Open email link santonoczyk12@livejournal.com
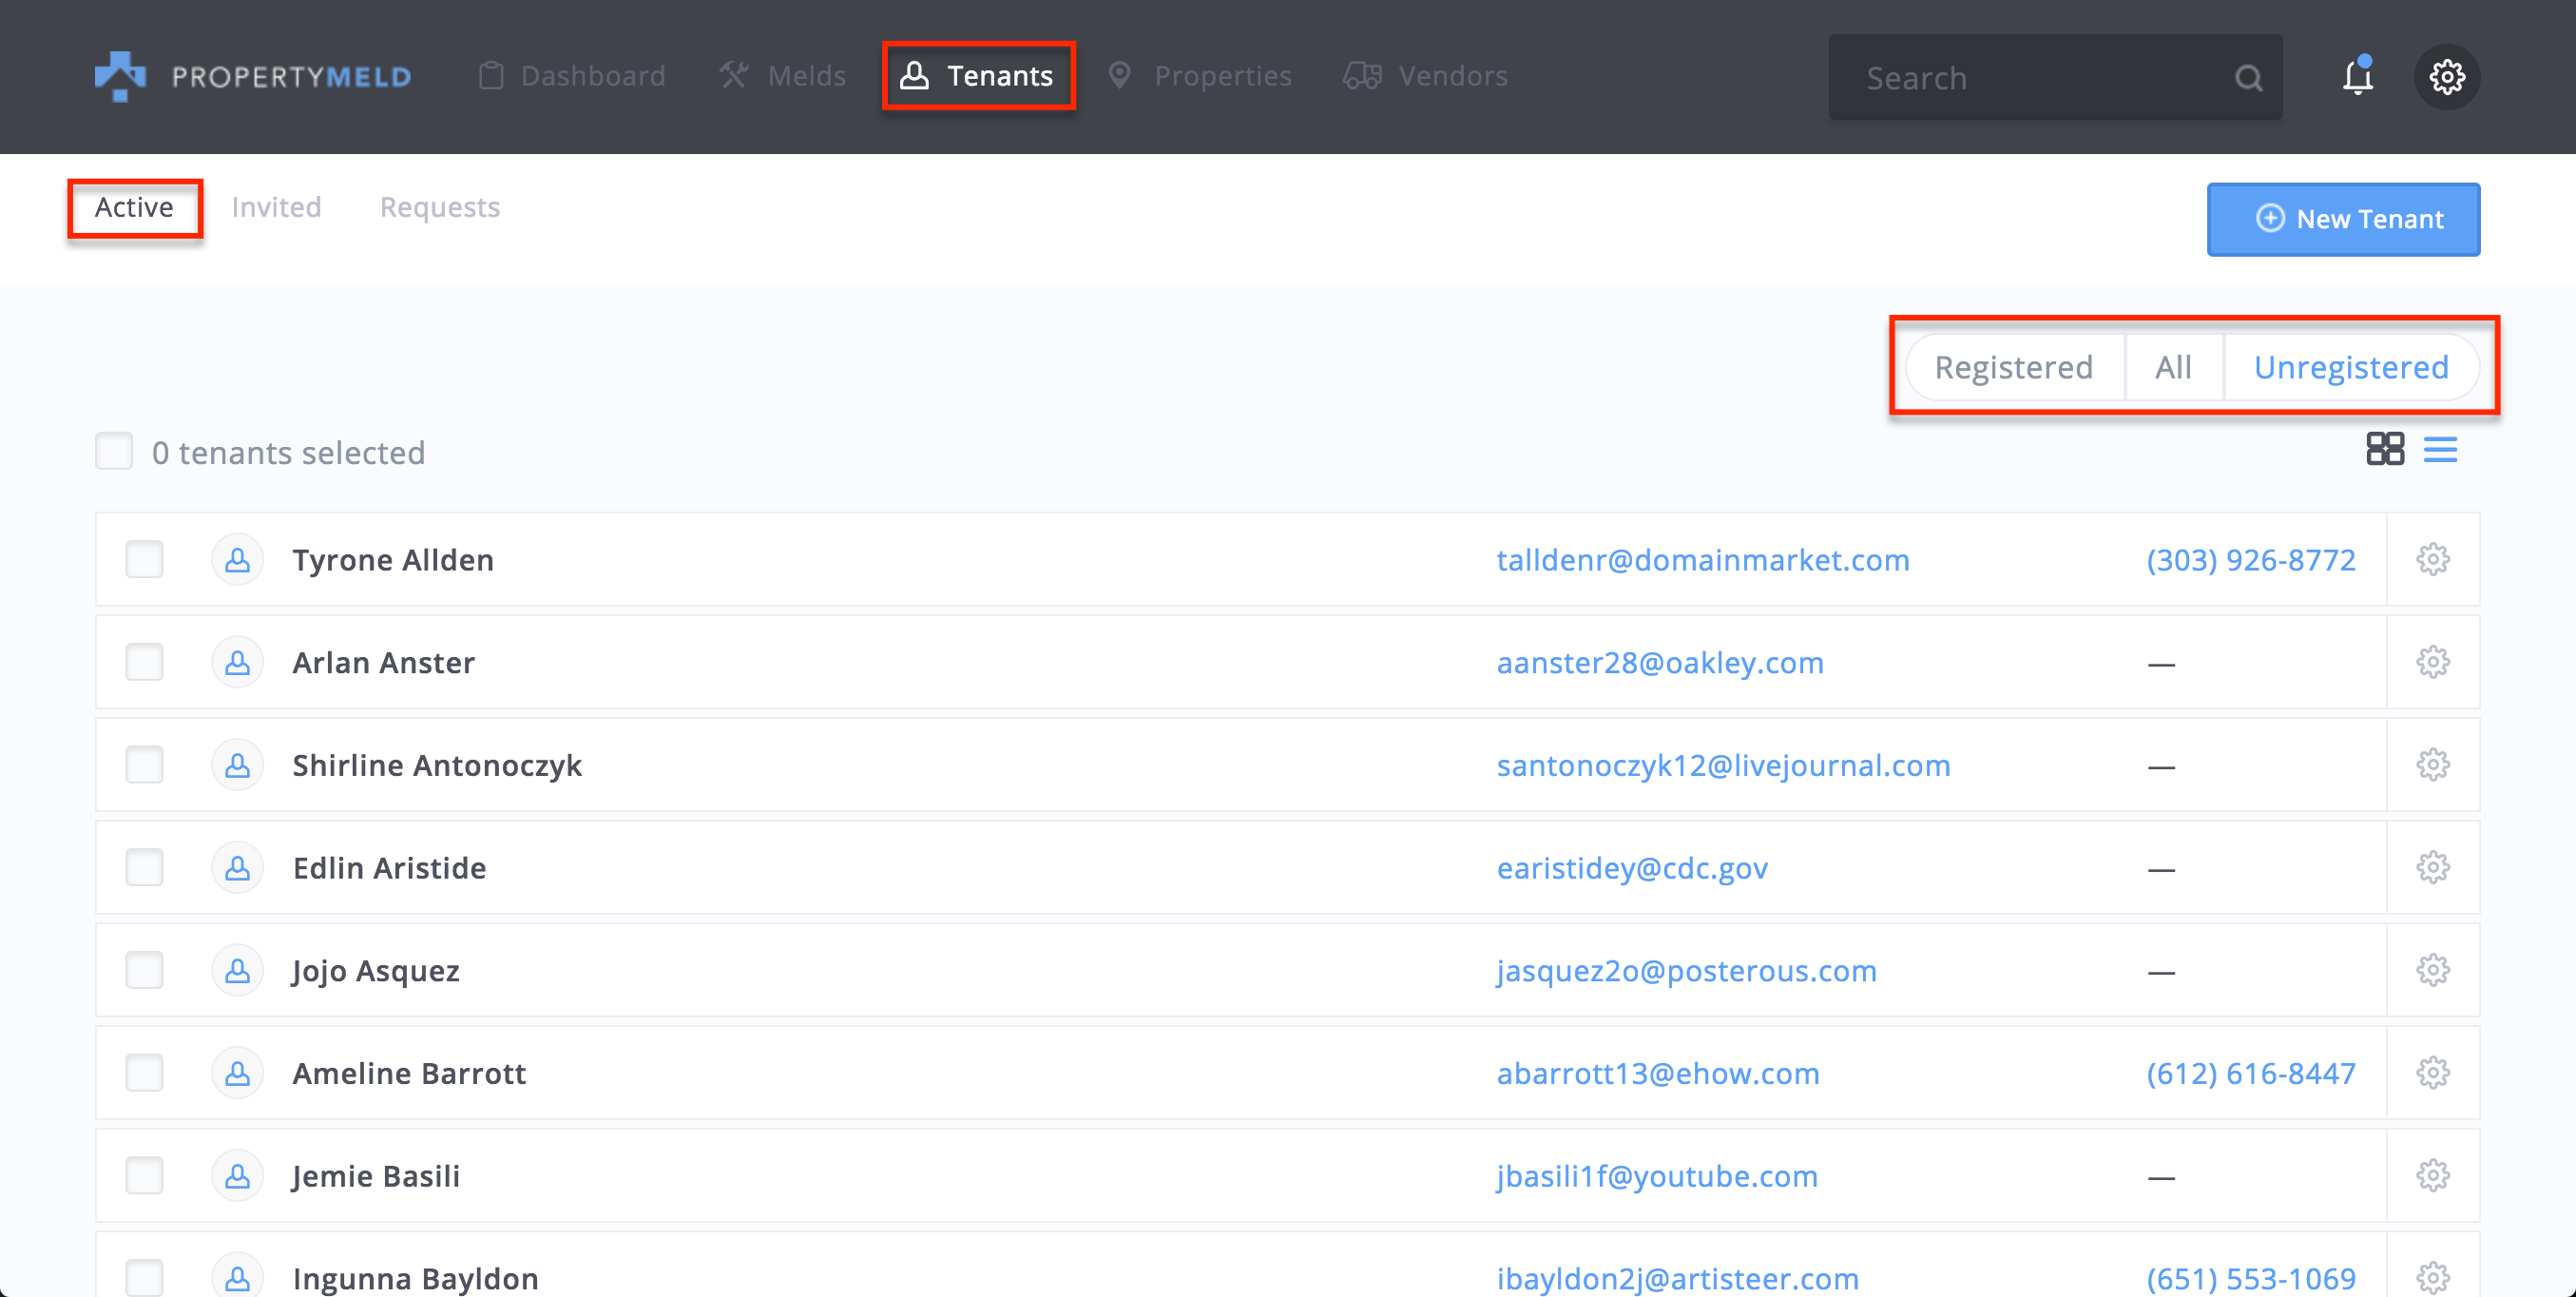Viewport: 2576px width, 1297px height. point(1722,765)
